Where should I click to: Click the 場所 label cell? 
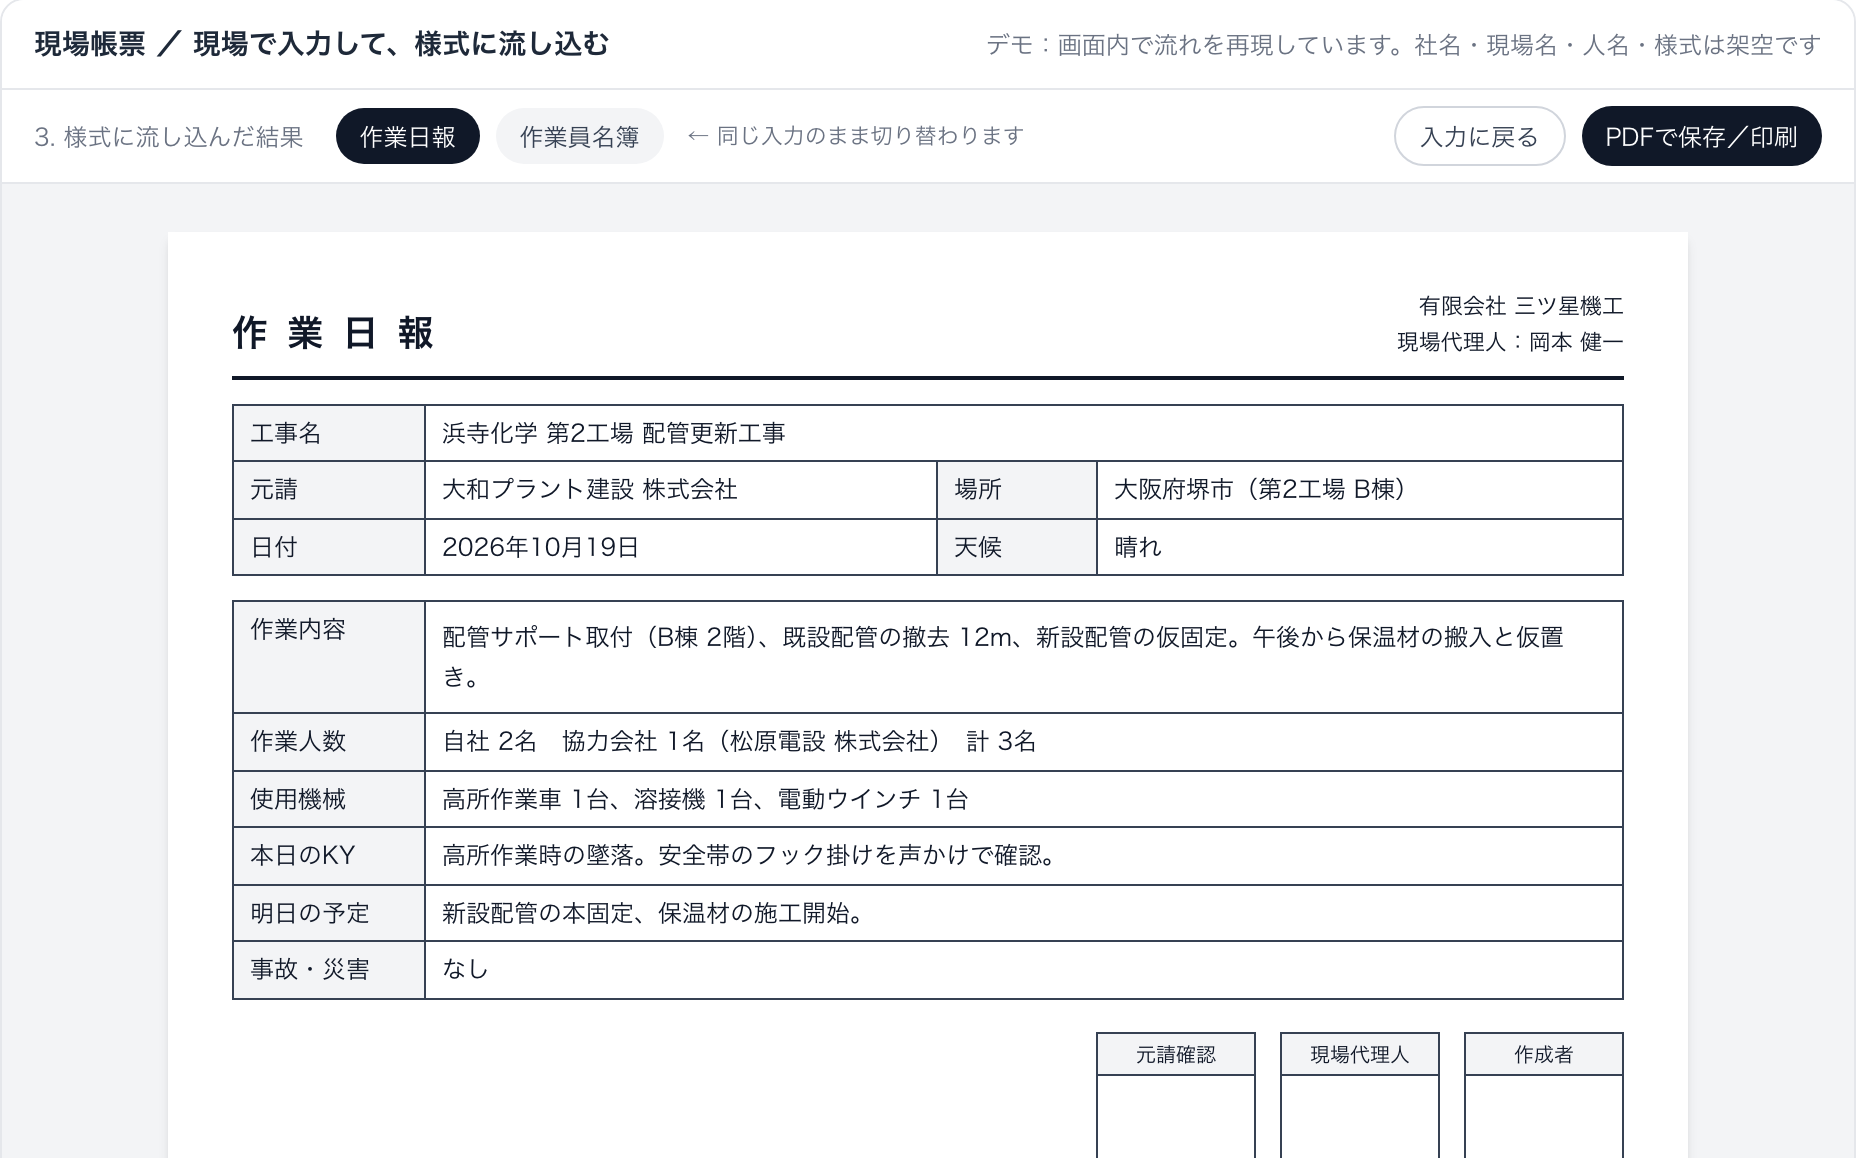pyautogui.click(x=1017, y=489)
